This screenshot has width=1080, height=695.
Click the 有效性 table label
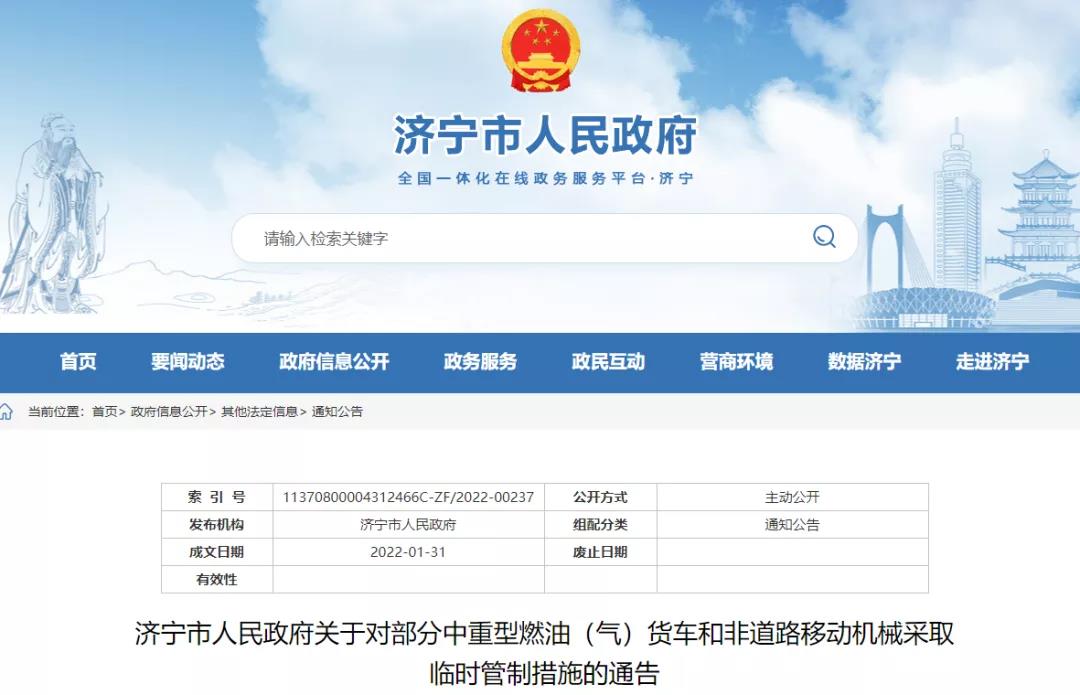tap(216, 580)
